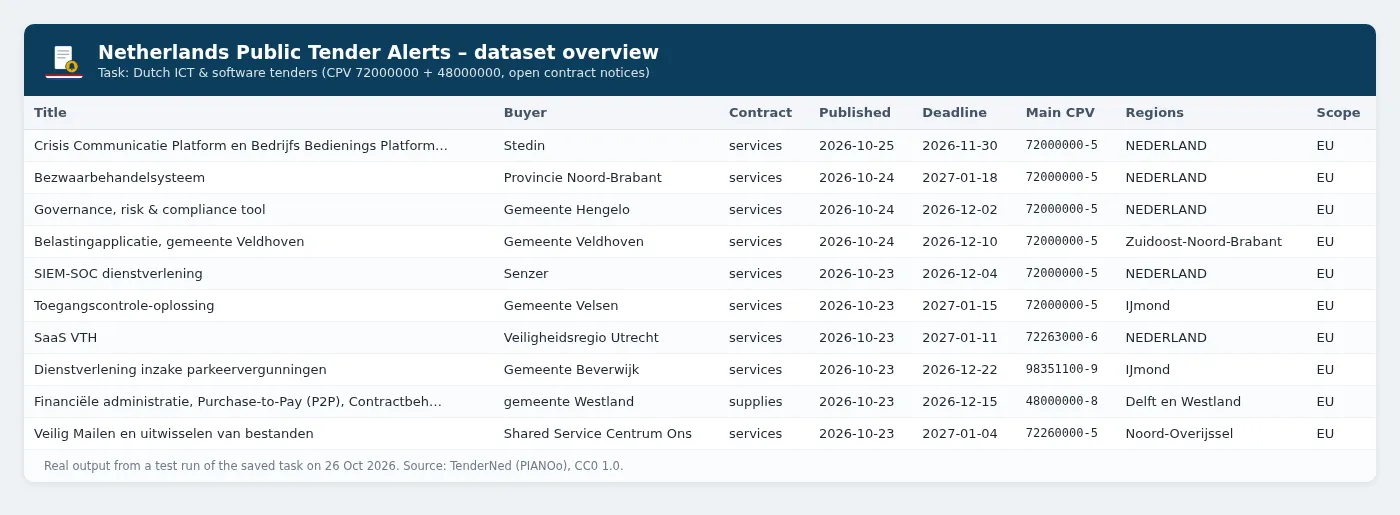
Task: Click buyer Shared Service Centrum Ons
Action: point(598,434)
